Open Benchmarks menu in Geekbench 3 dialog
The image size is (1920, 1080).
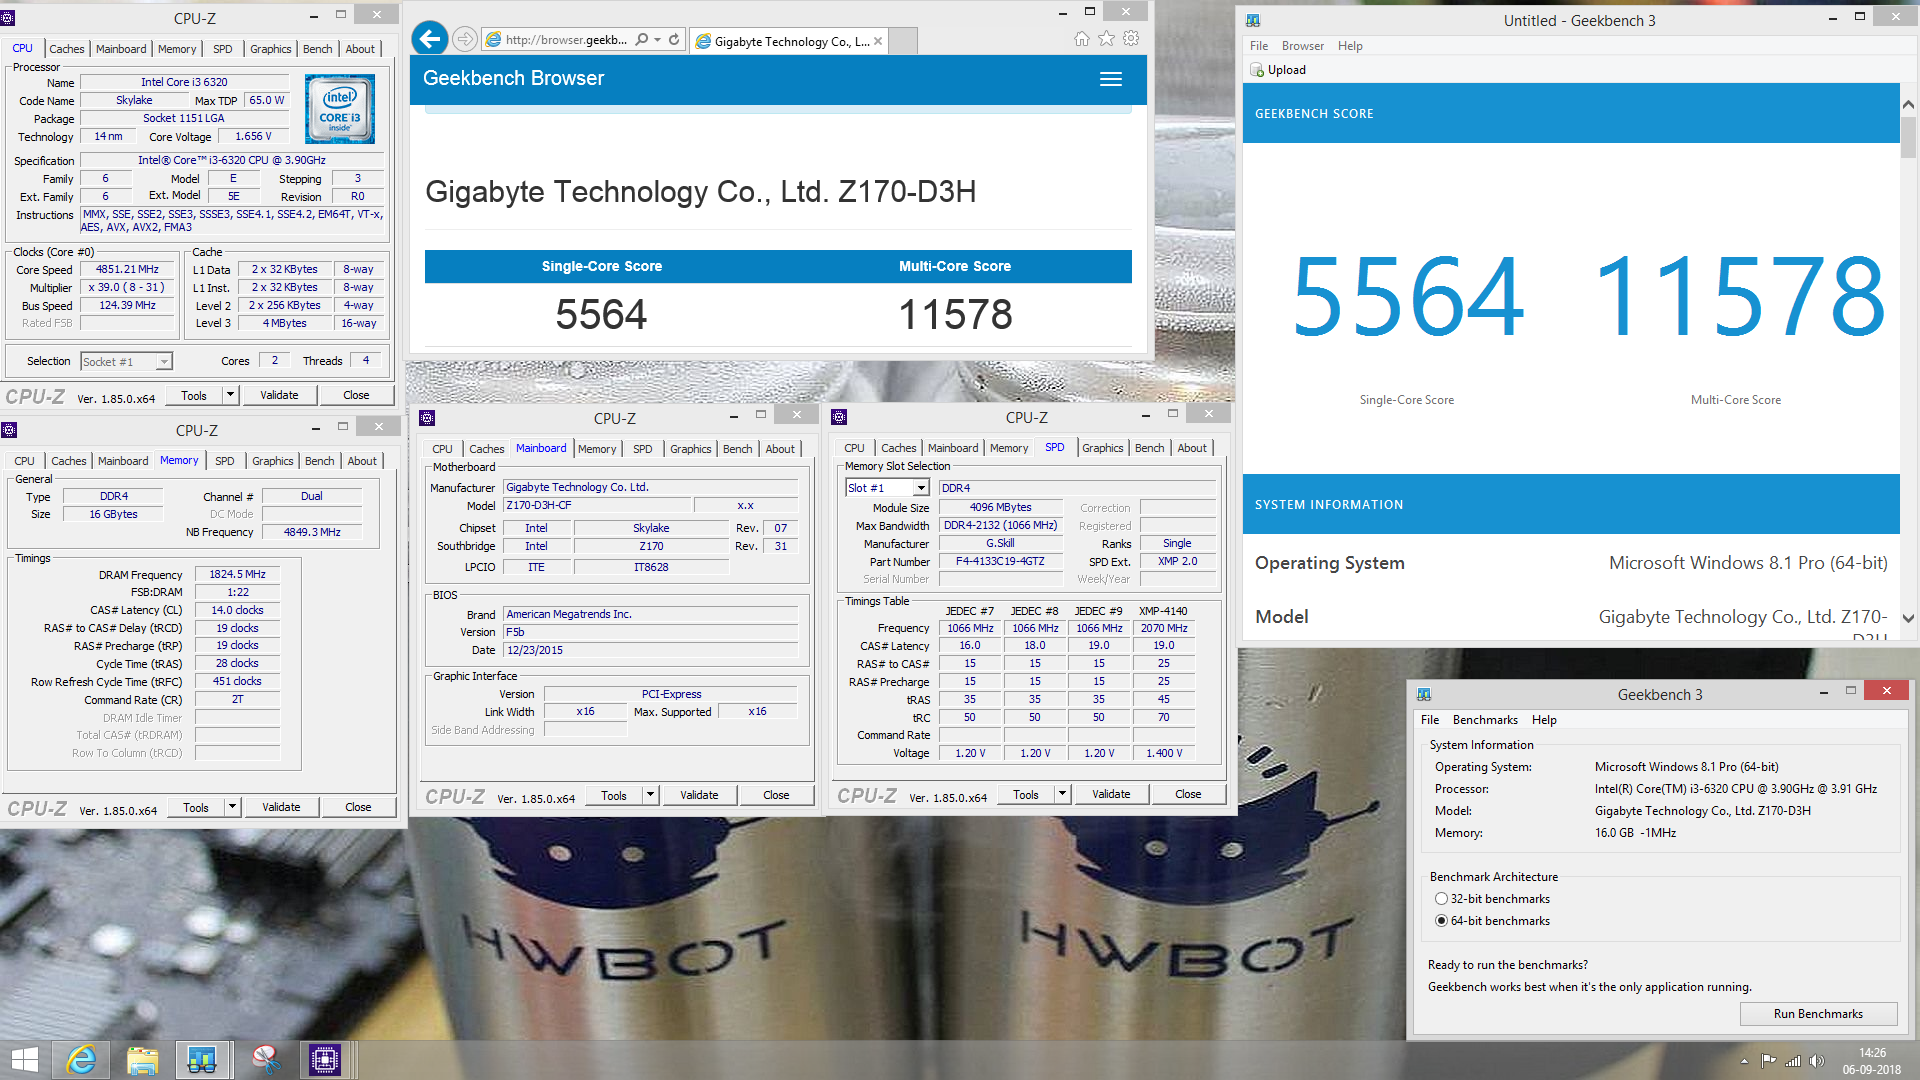pyautogui.click(x=1485, y=720)
